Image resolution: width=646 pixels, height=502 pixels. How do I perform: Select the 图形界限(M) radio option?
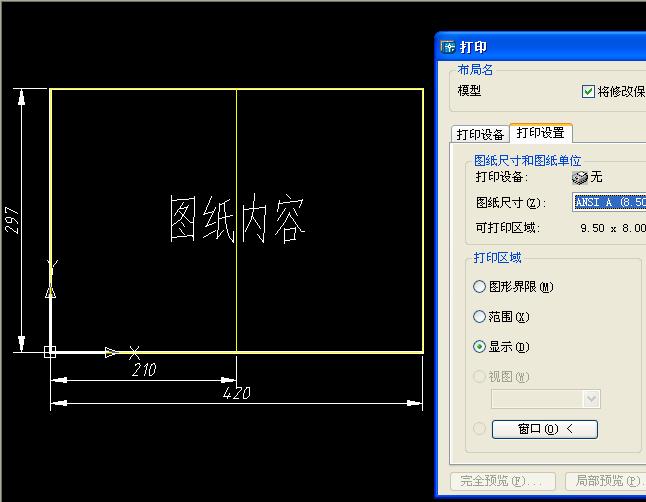tap(479, 286)
